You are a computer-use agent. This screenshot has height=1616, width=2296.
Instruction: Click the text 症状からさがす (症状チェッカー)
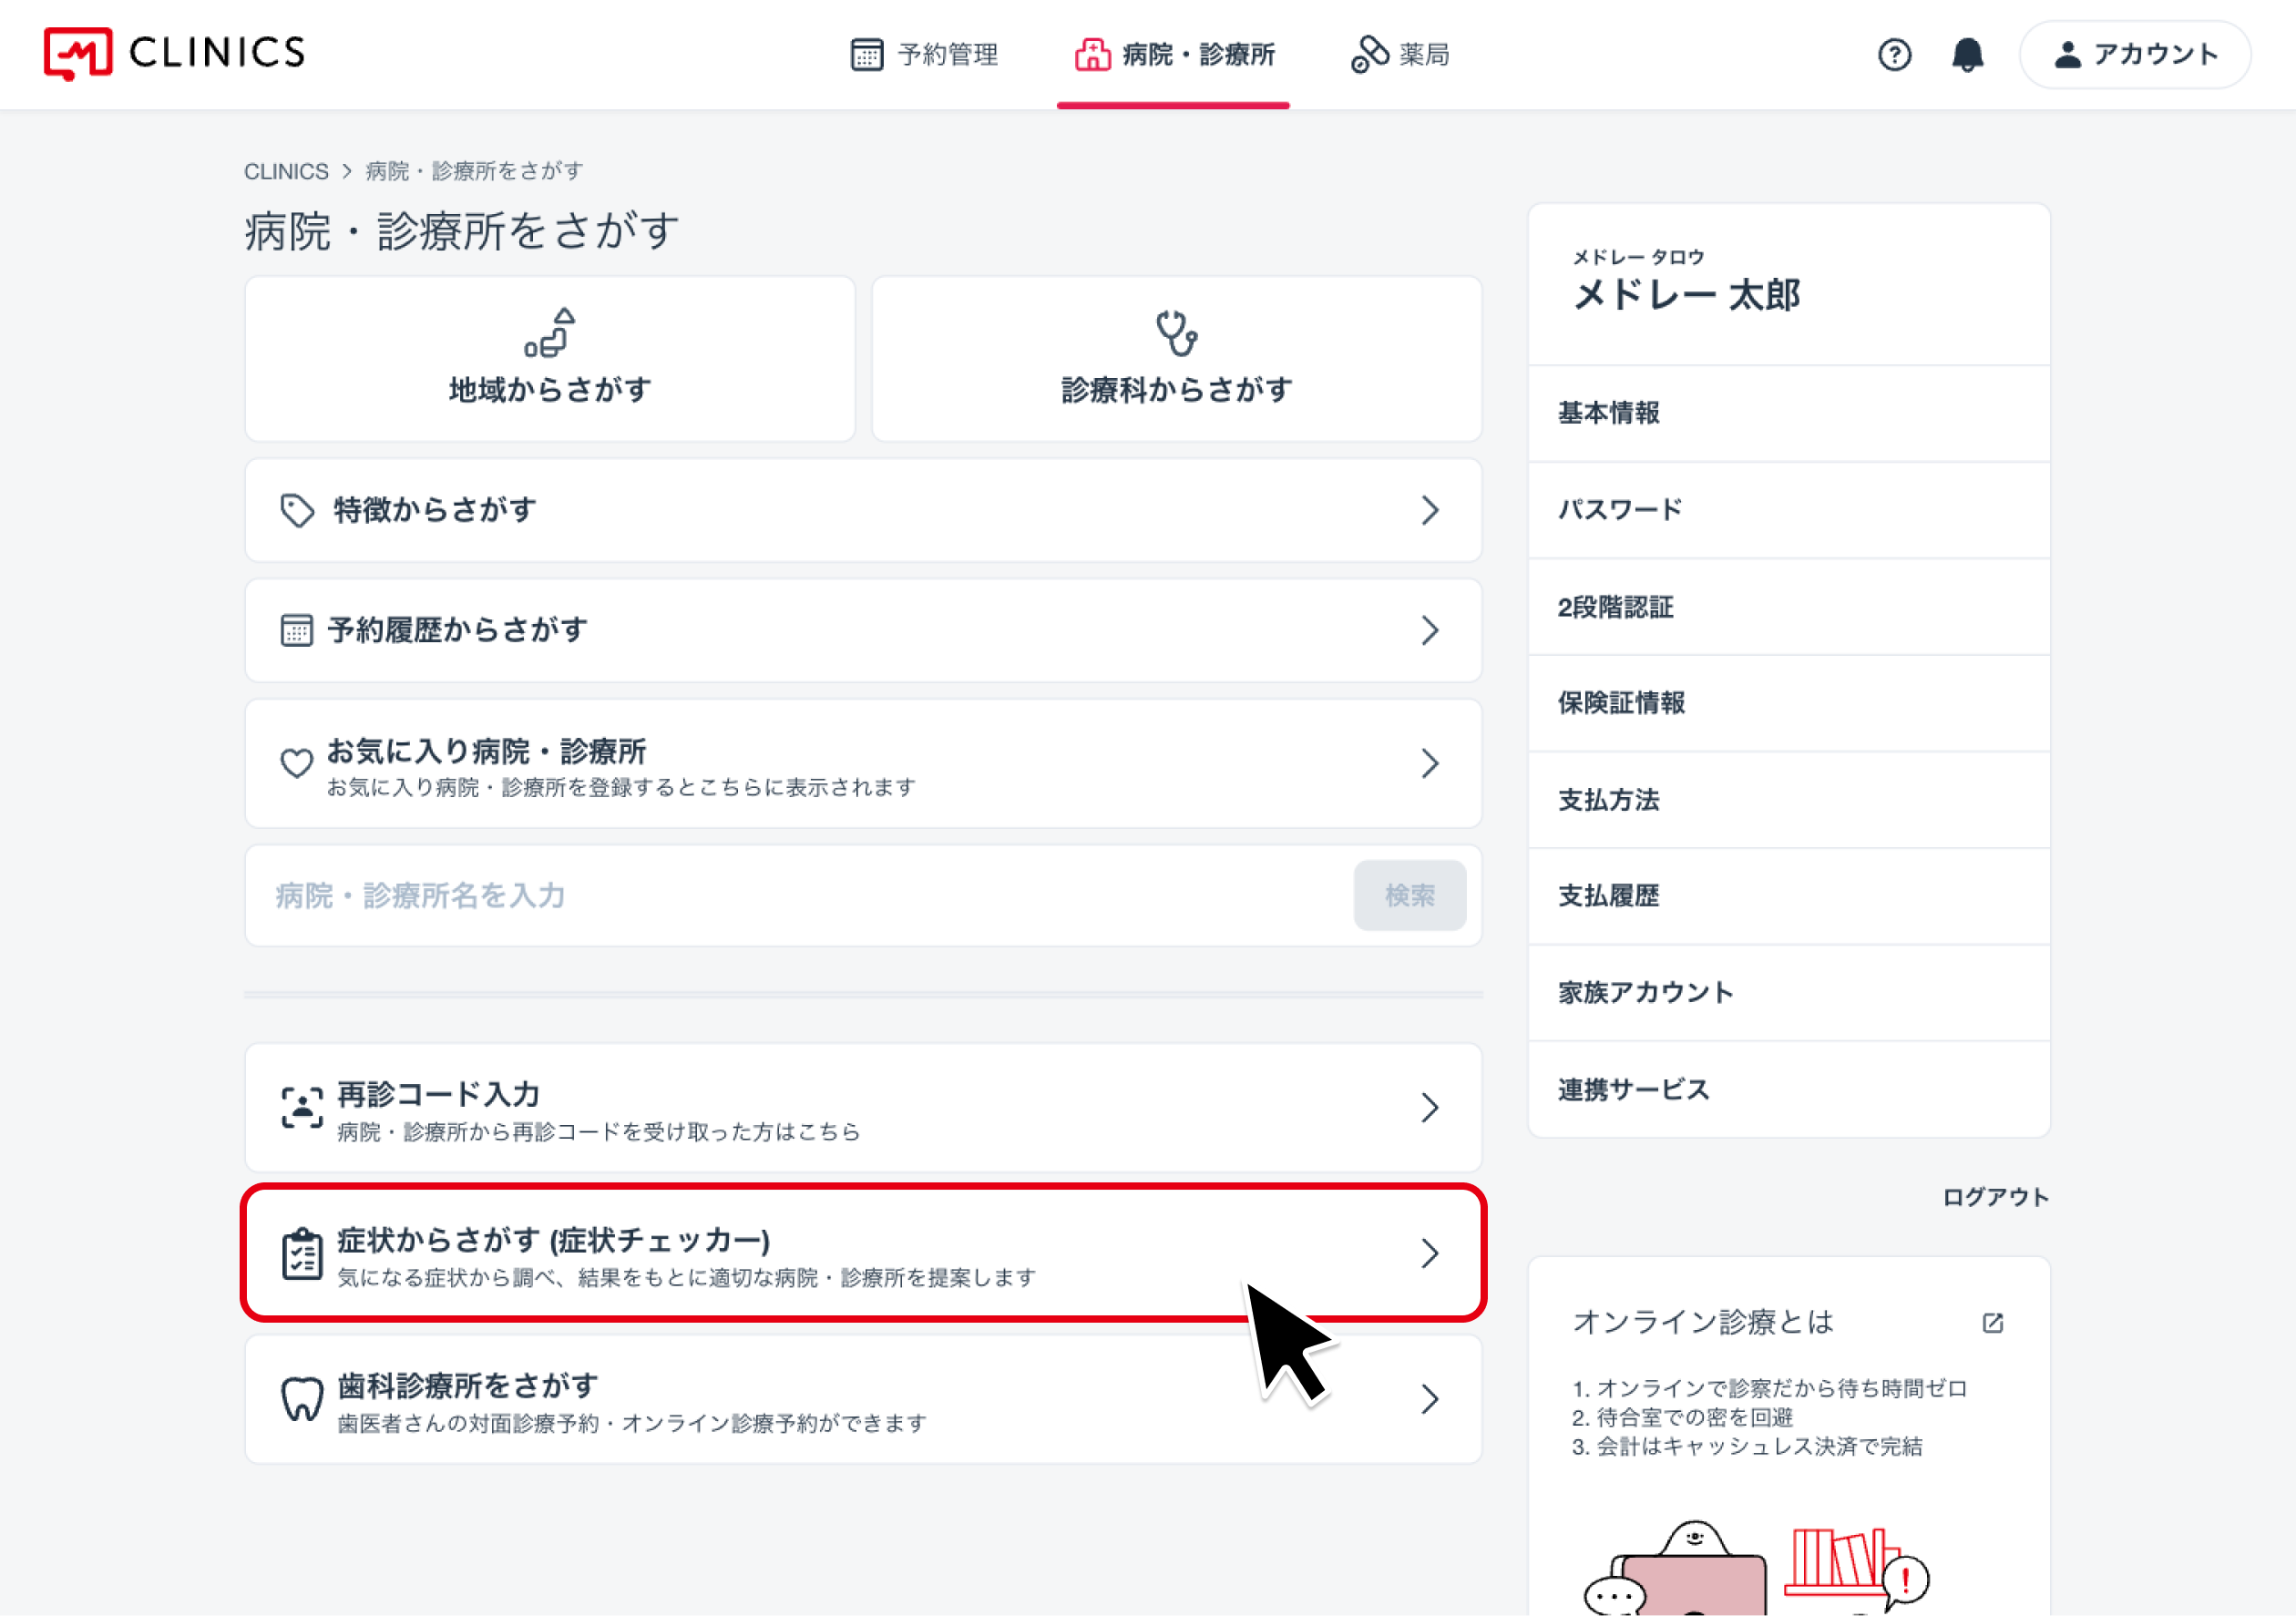point(554,1240)
